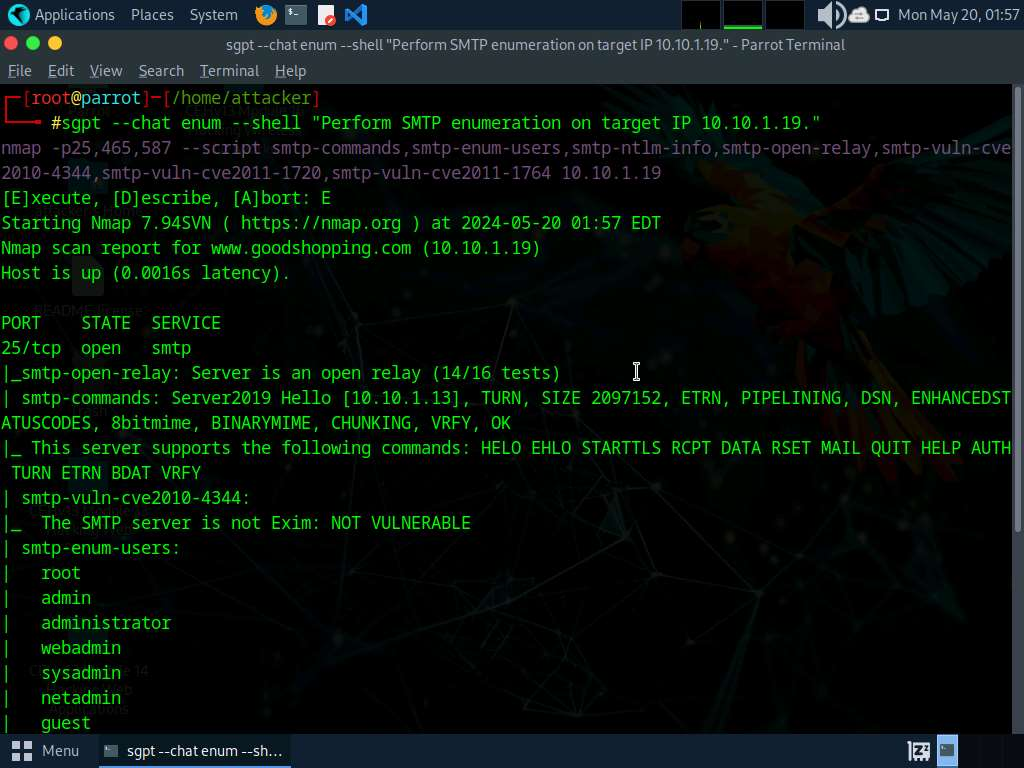Click the Menu button in bottom panel
Screen dimensions: 1024x768
coord(46,750)
